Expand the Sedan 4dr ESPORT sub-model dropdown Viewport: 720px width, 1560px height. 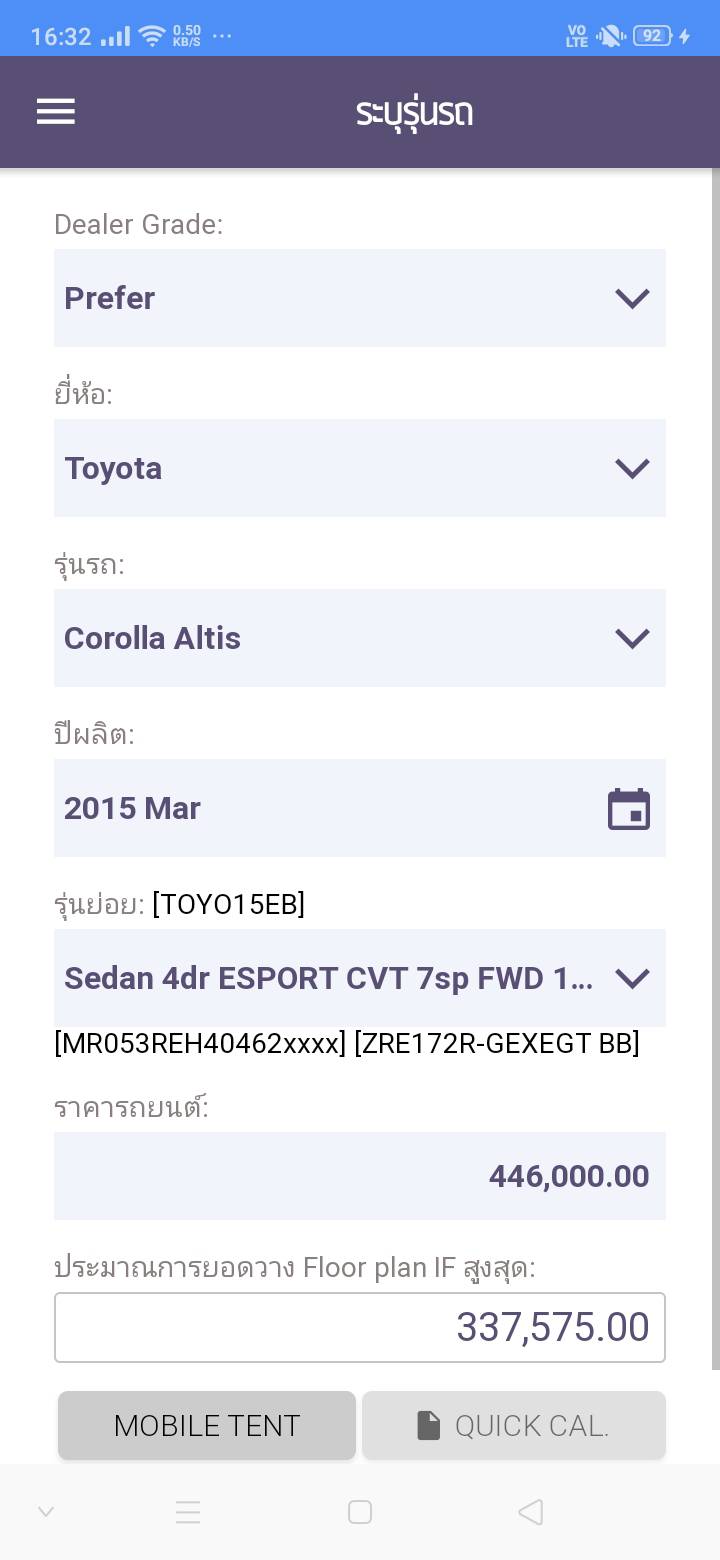(x=360, y=978)
